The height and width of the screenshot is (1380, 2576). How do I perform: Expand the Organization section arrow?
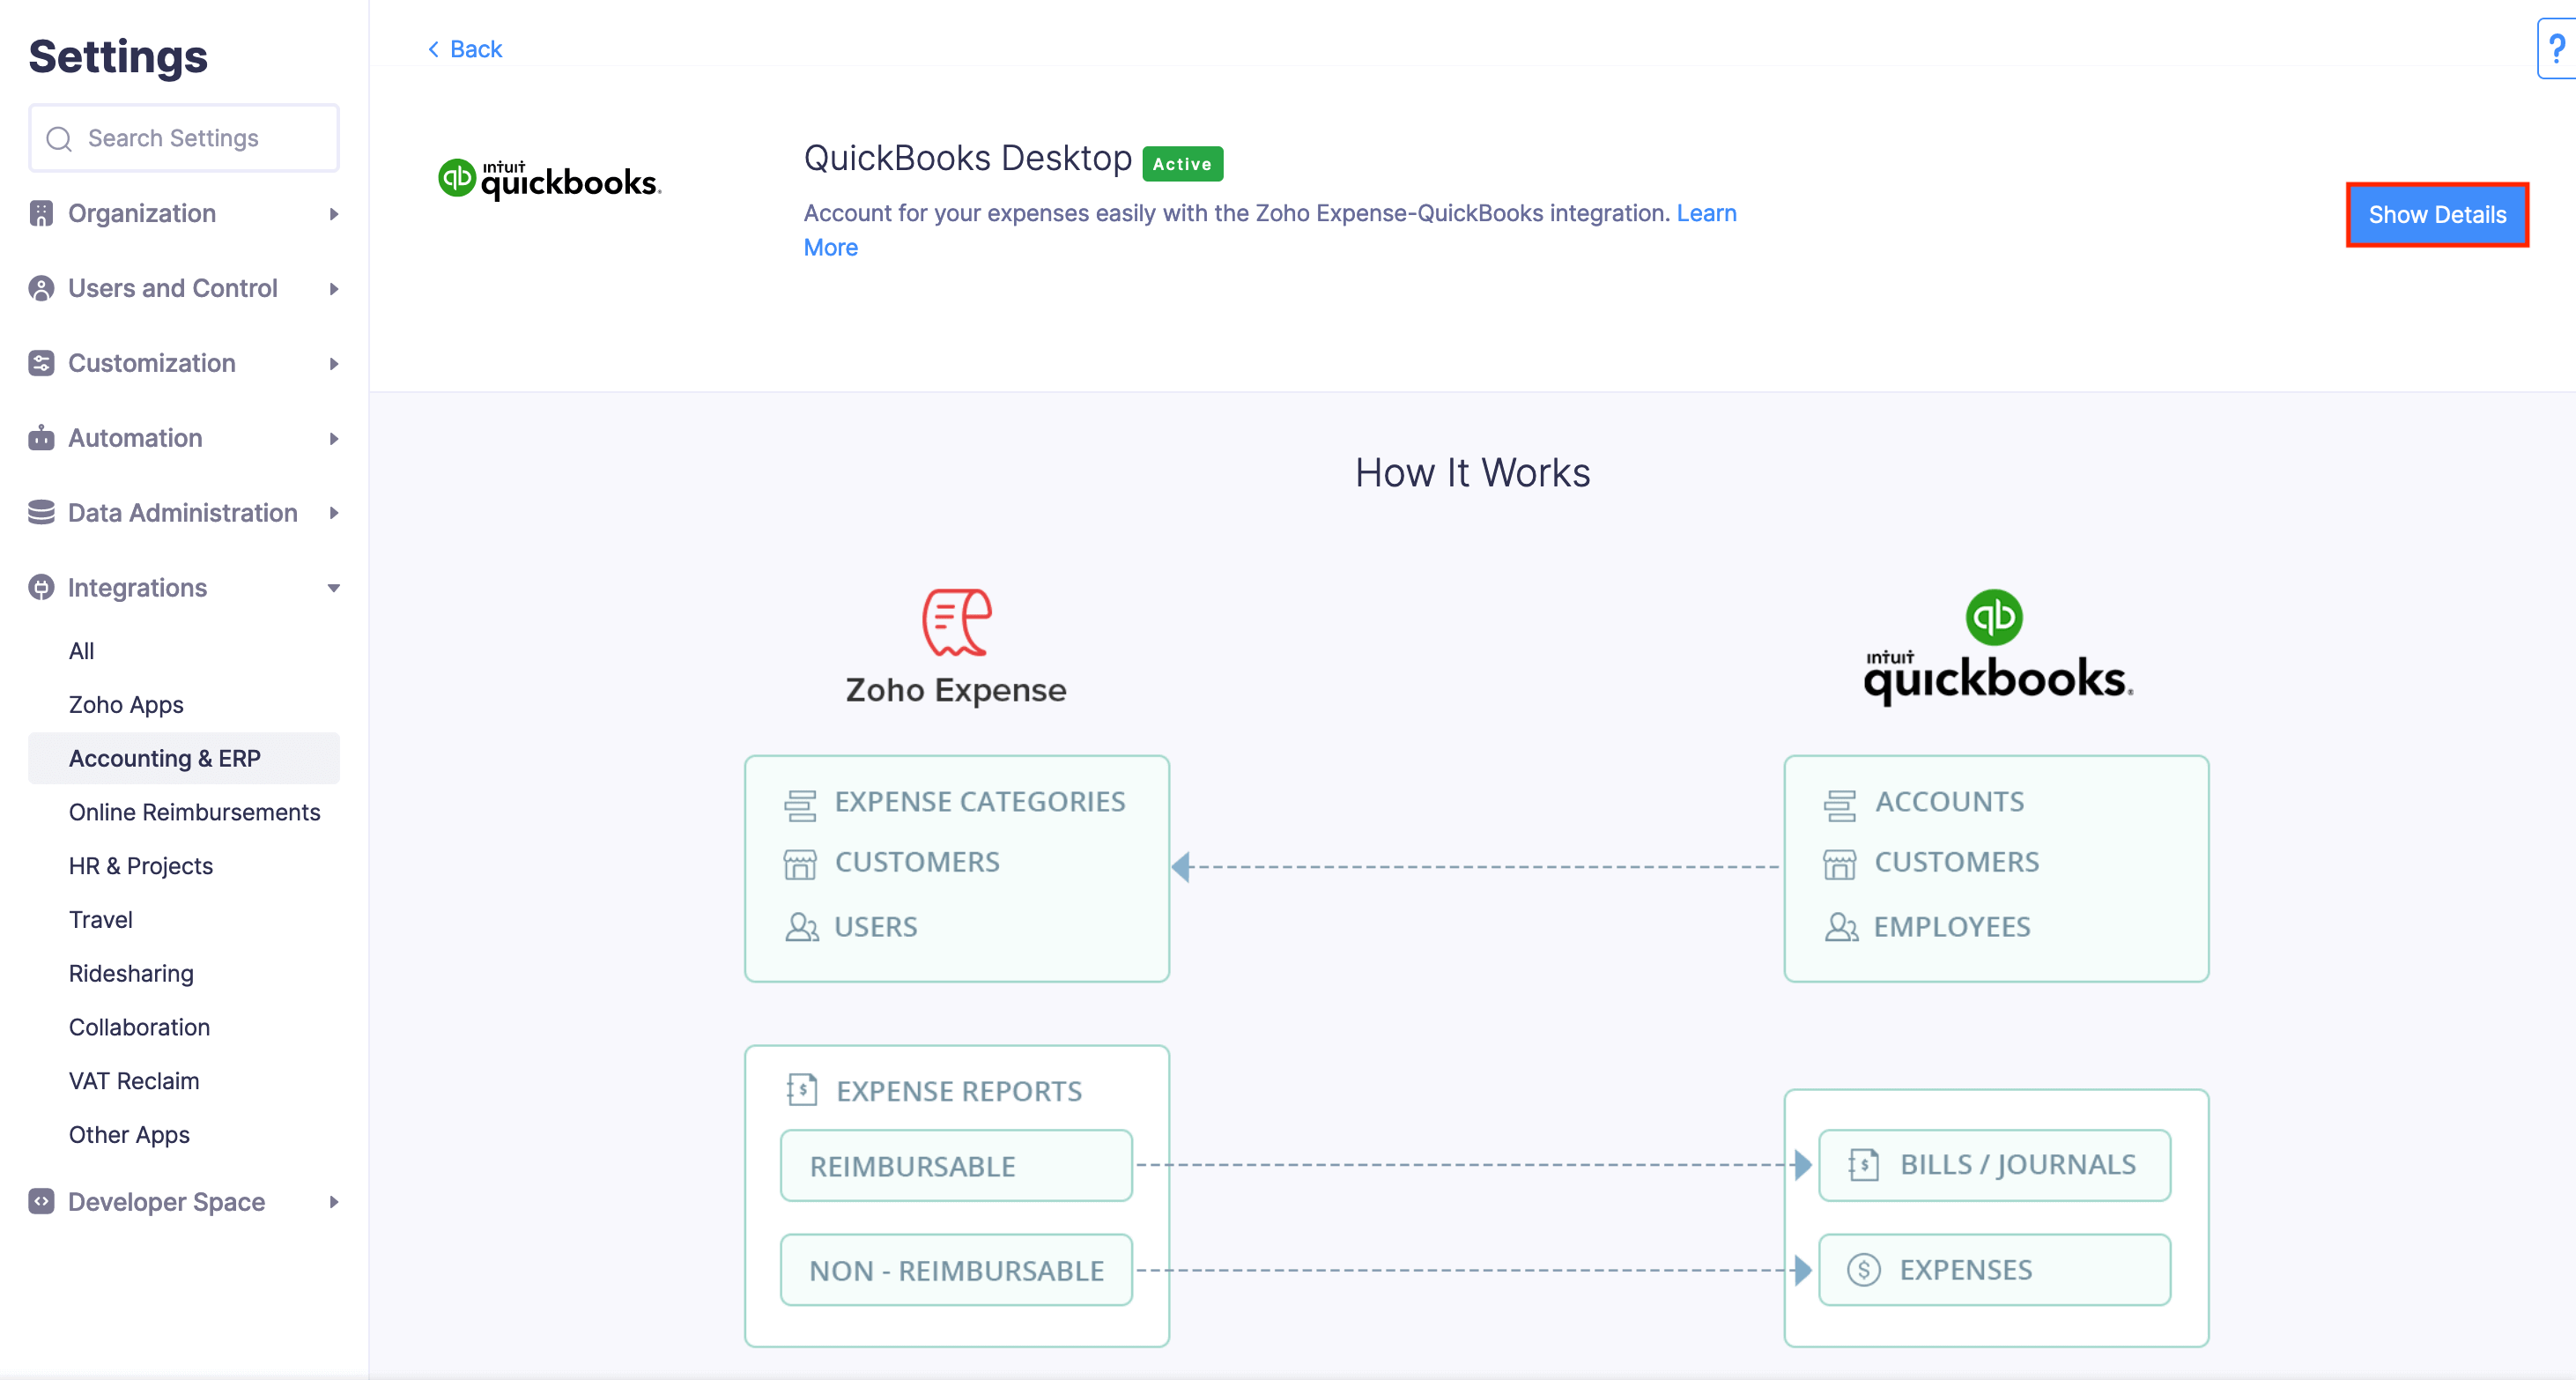(334, 214)
